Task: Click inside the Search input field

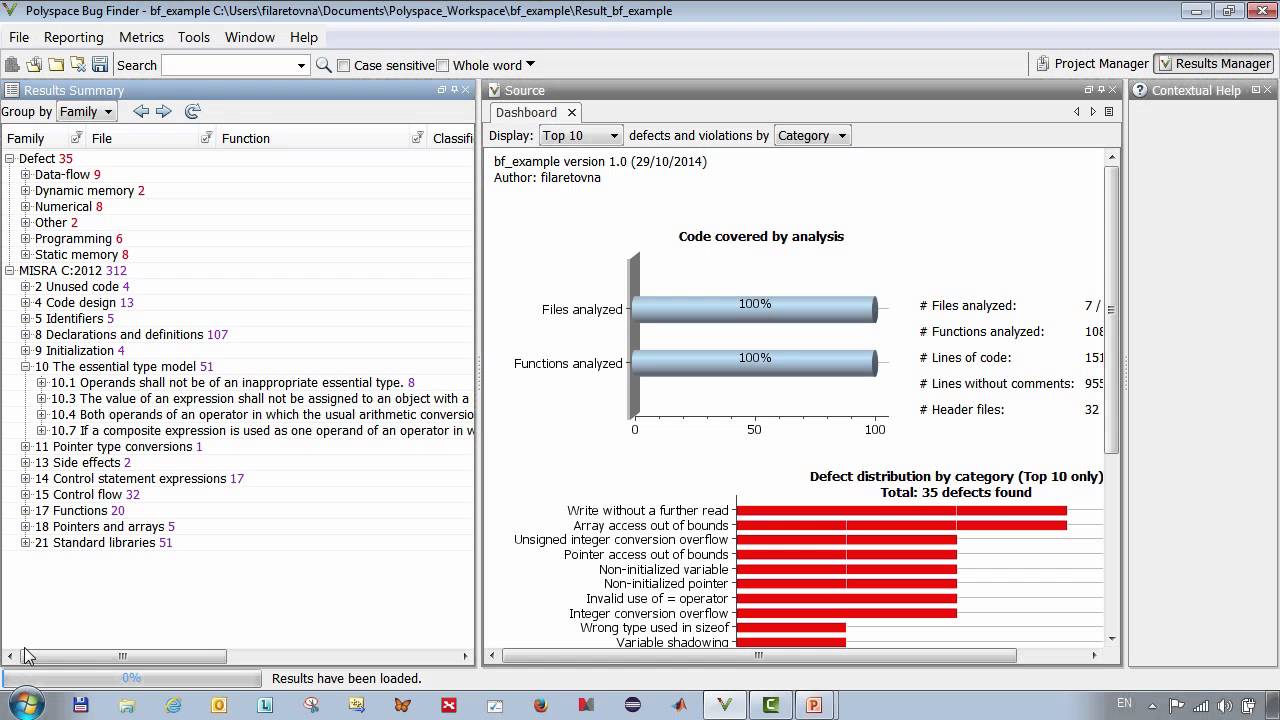Action: pyautogui.click(x=227, y=65)
